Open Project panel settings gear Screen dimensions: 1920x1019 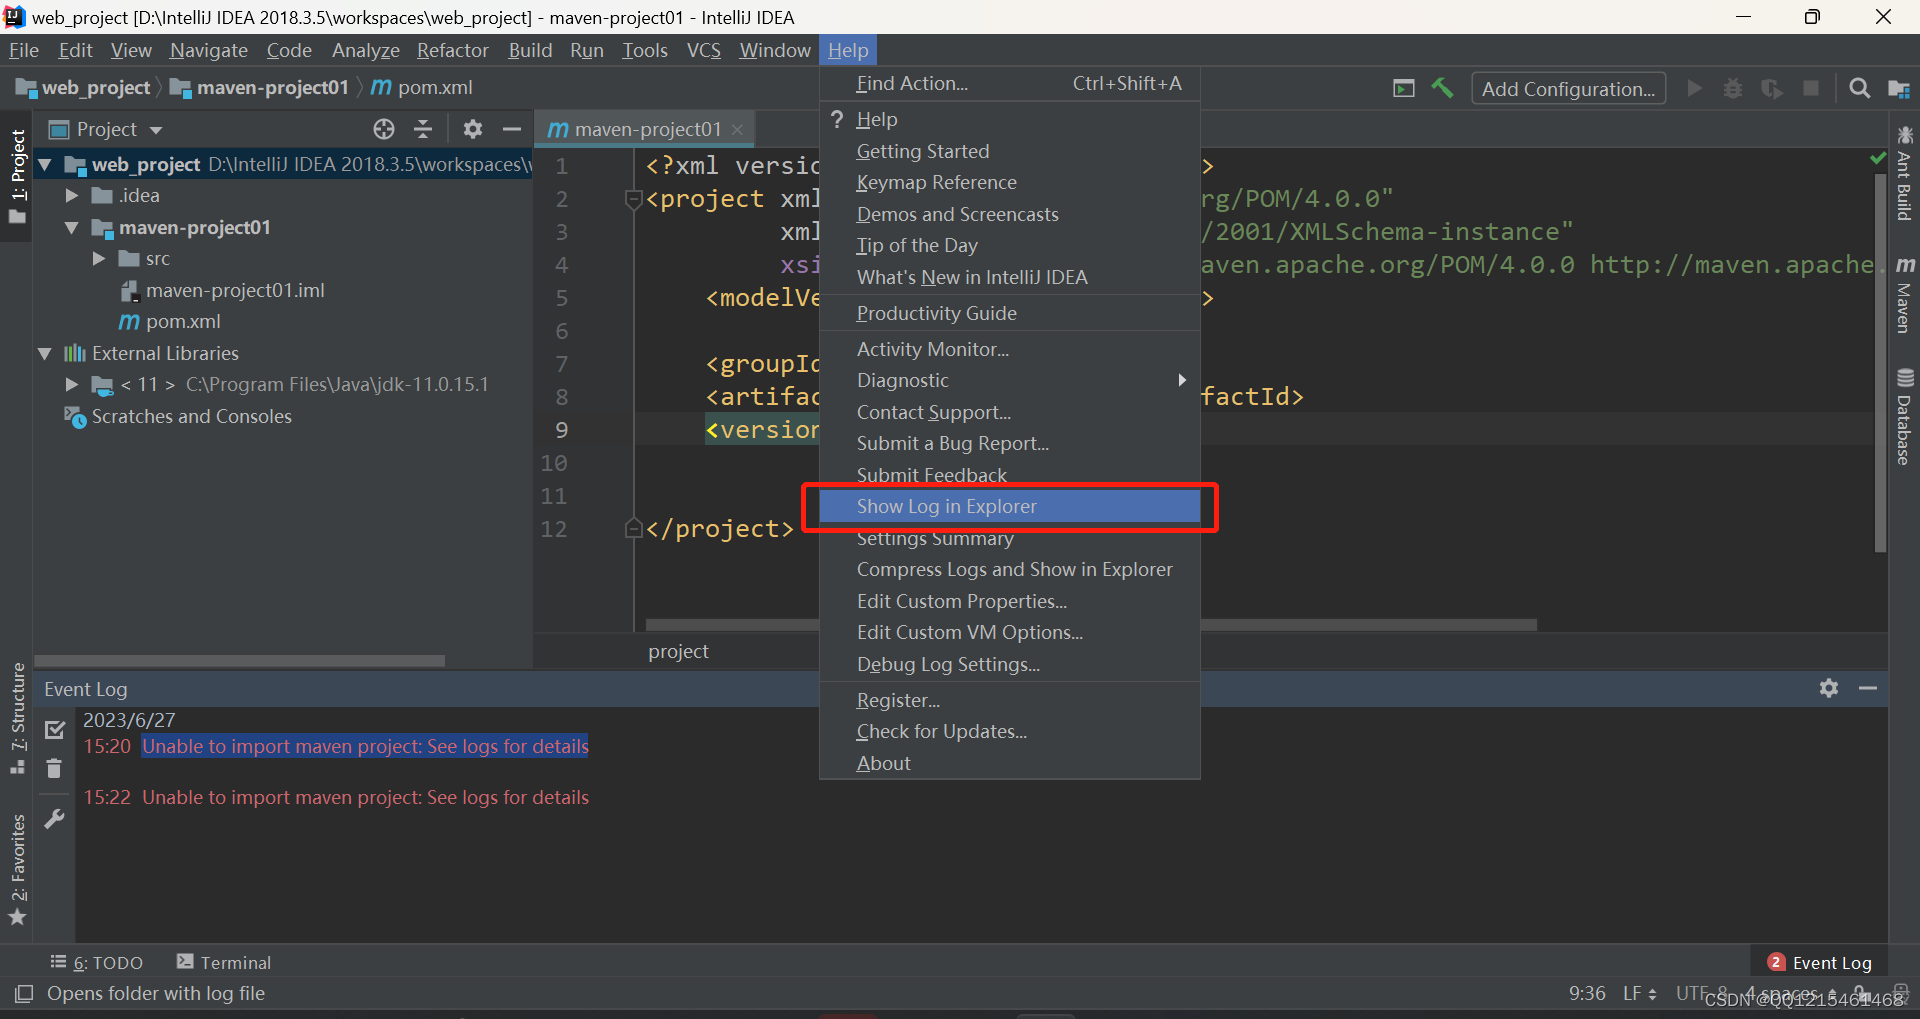(473, 129)
